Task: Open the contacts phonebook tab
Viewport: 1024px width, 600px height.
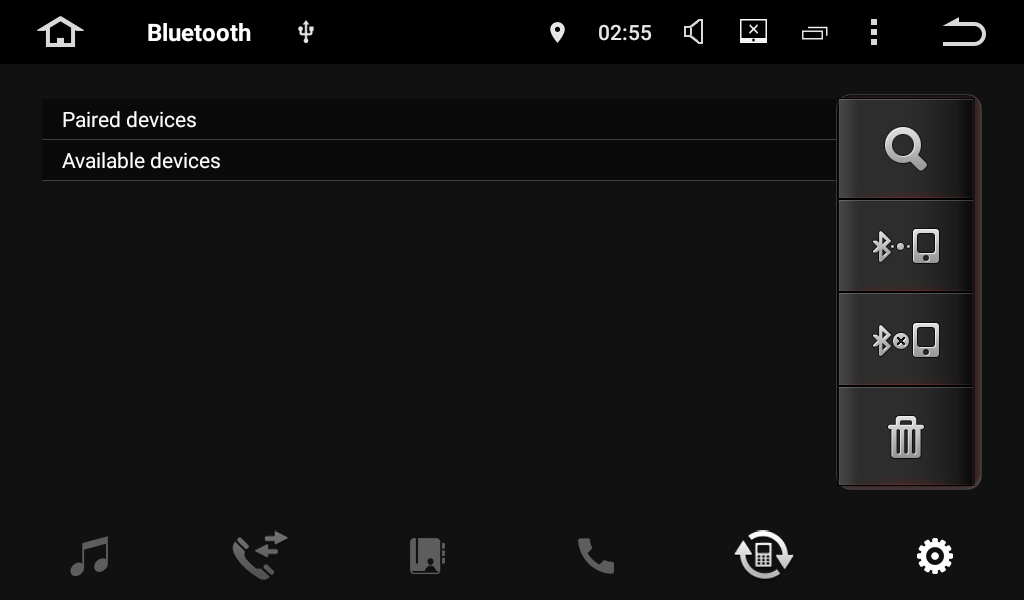Action: point(428,556)
